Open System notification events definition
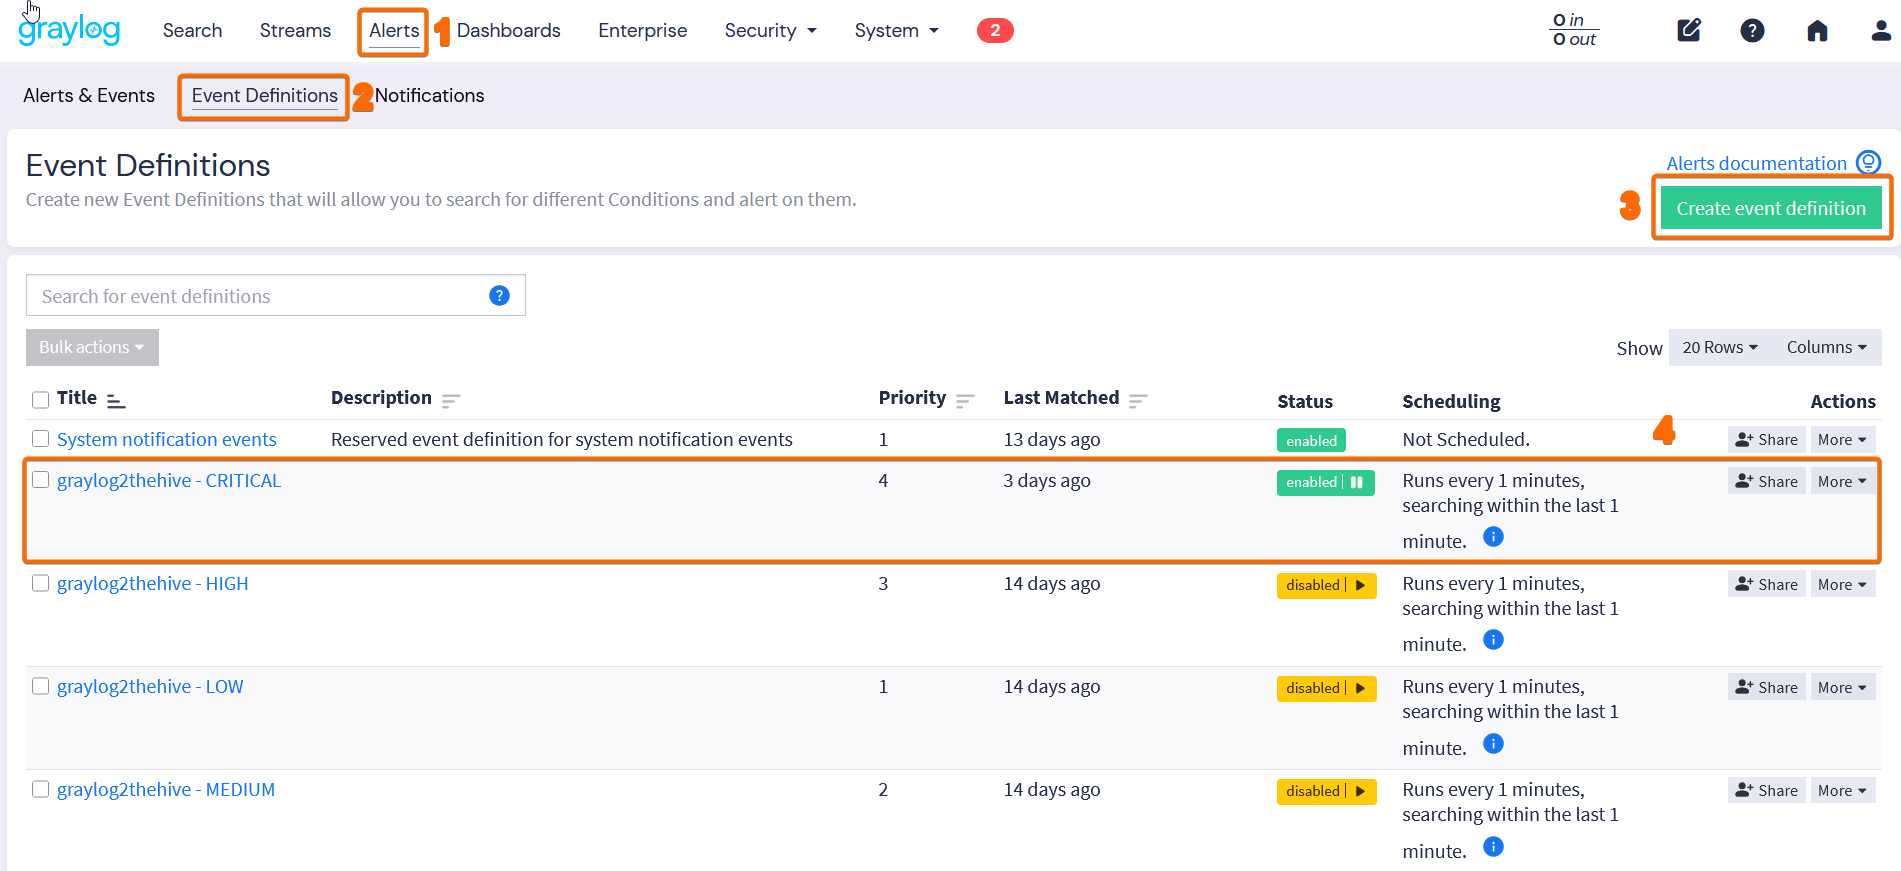The image size is (1901, 871). pyautogui.click(x=166, y=439)
